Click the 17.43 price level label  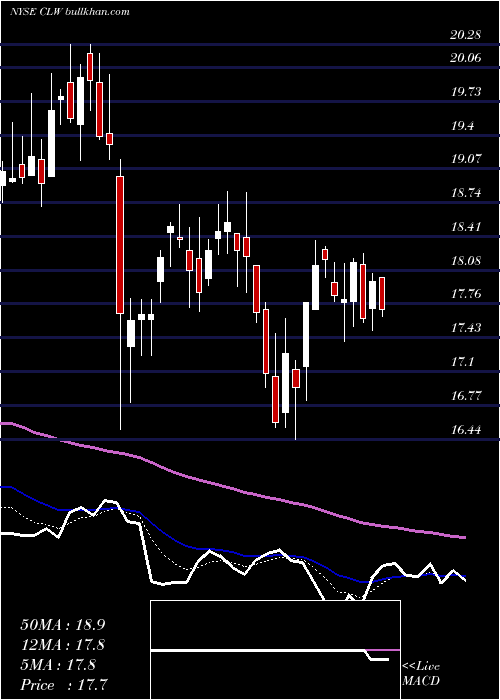pos(466,328)
